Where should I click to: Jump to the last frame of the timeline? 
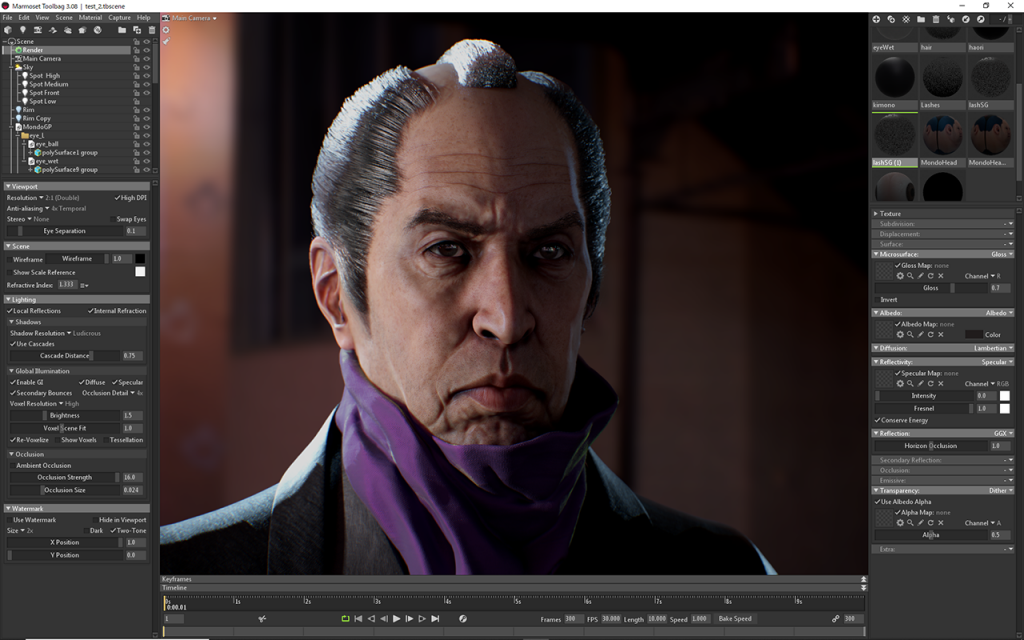435,618
